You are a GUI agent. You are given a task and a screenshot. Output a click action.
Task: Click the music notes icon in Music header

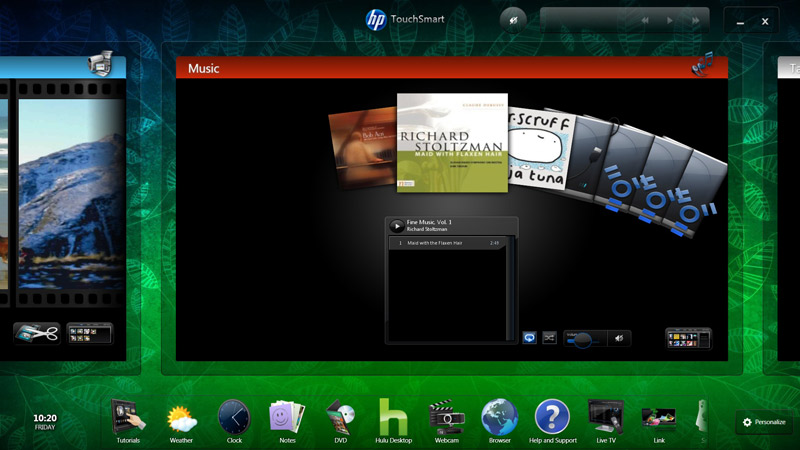(703, 65)
